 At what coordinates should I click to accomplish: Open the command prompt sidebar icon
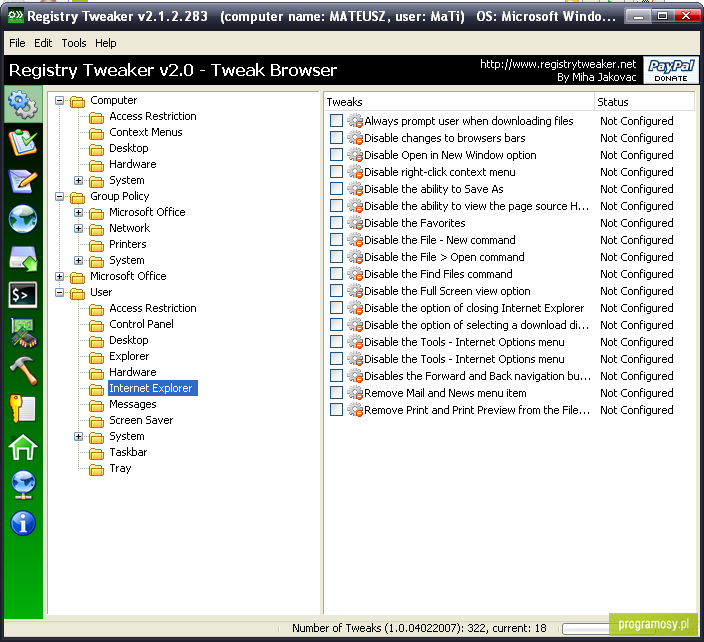[23, 295]
